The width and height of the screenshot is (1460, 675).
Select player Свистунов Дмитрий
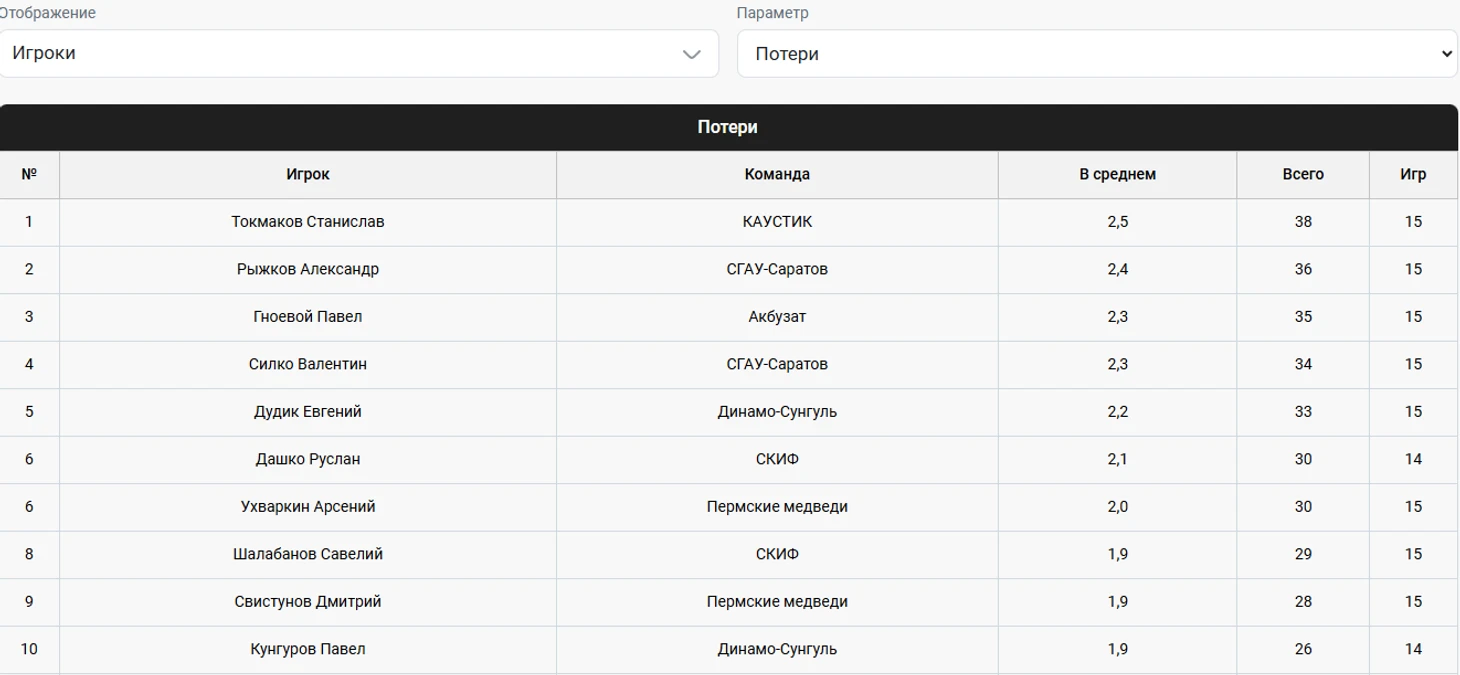[308, 602]
